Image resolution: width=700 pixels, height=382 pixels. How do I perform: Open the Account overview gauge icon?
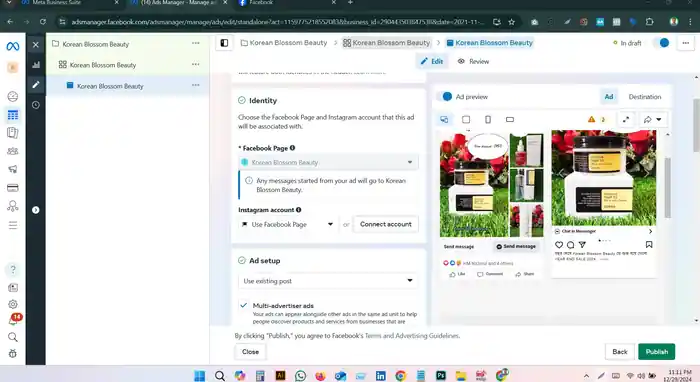(12, 96)
